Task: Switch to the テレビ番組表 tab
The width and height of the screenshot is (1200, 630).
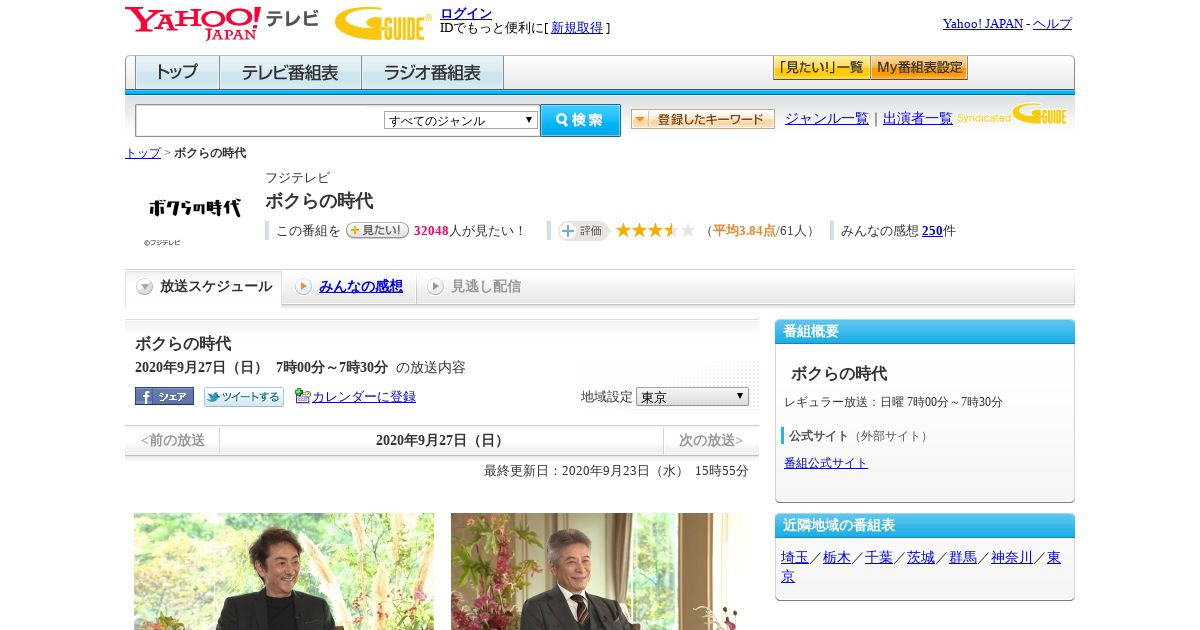Action: pyautogui.click(x=290, y=72)
